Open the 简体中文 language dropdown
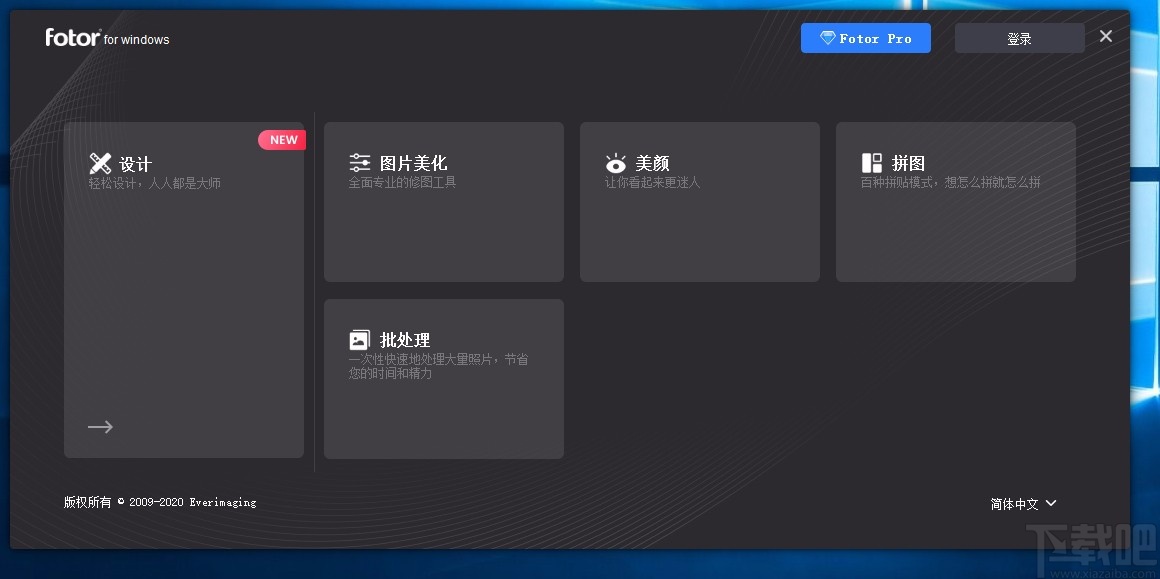 [x=1014, y=503]
